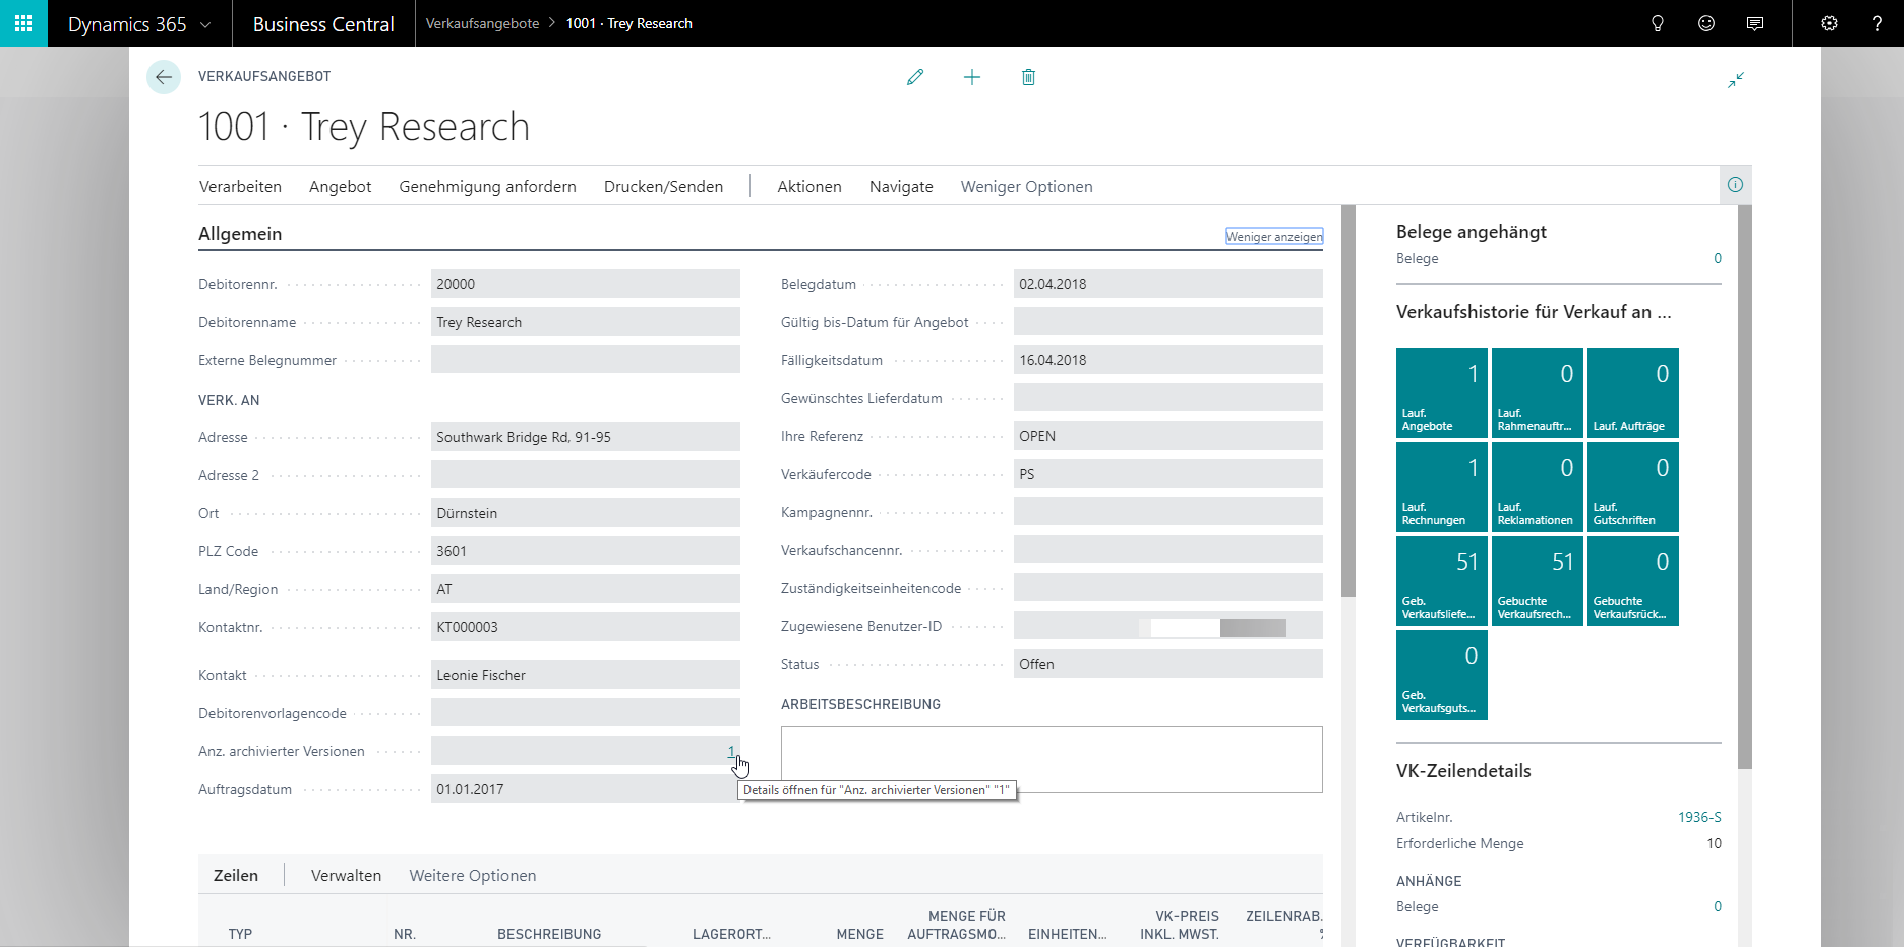Open the lightbulb search icon
The width and height of the screenshot is (1904, 947).
coord(1658,23)
